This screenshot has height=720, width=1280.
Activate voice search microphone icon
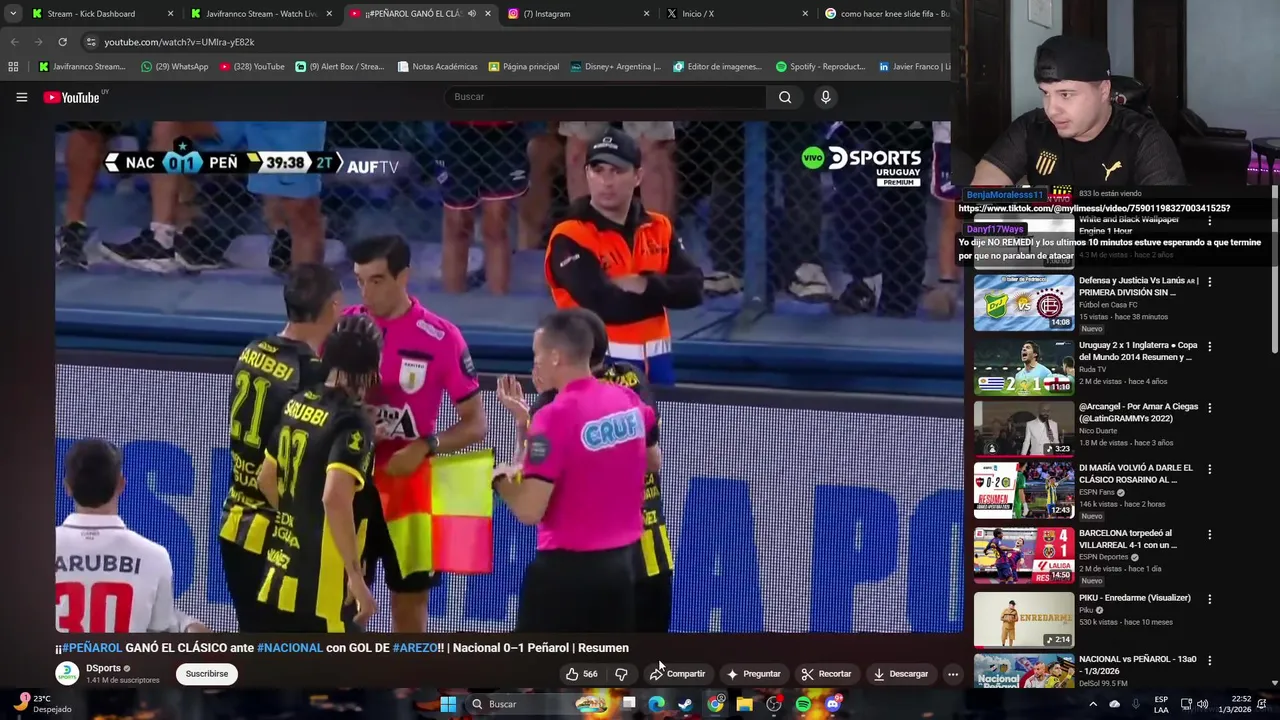(x=825, y=97)
